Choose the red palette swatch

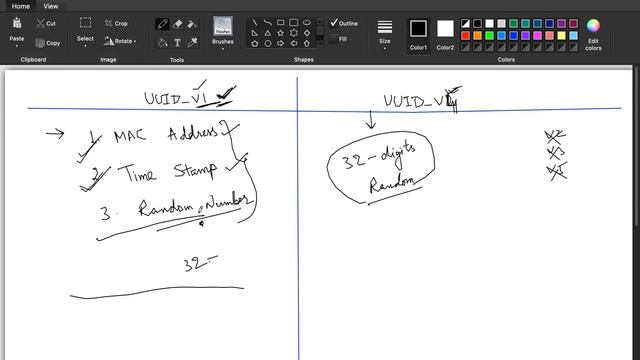pyautogui.click(x=465, y=36)
